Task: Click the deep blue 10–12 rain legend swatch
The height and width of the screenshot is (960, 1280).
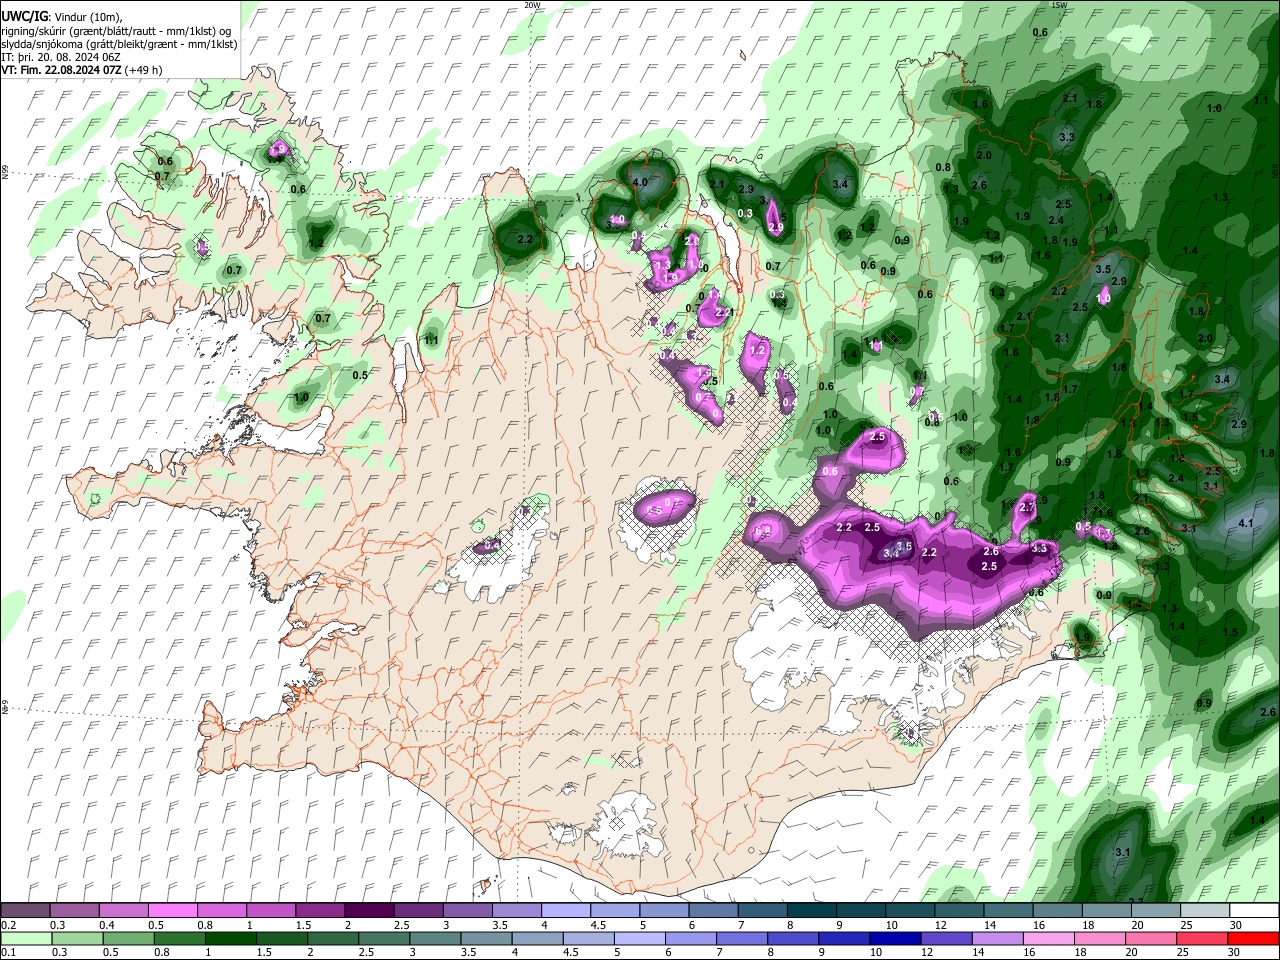Action: [x=895, y=938]
